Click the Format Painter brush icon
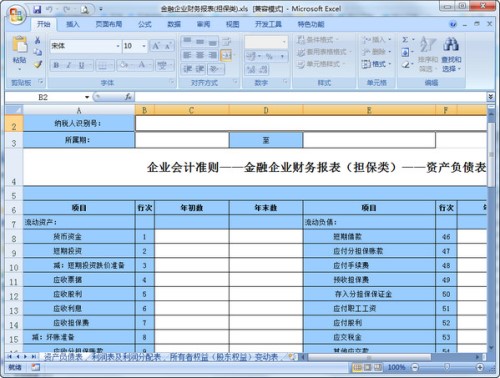The image size is (500, 378). pos(38,64)
